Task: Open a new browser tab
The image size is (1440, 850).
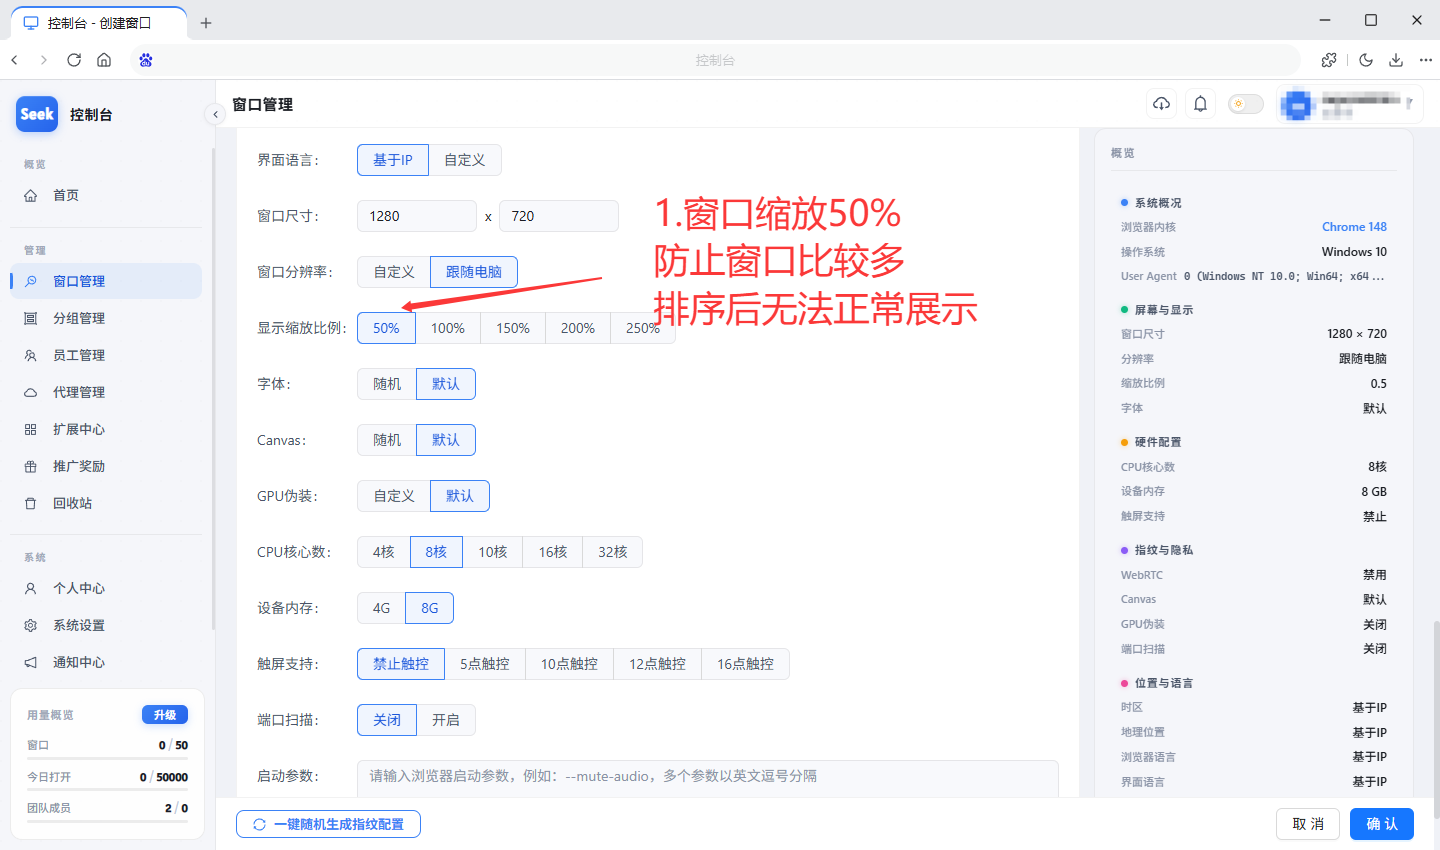Action: 206,23
